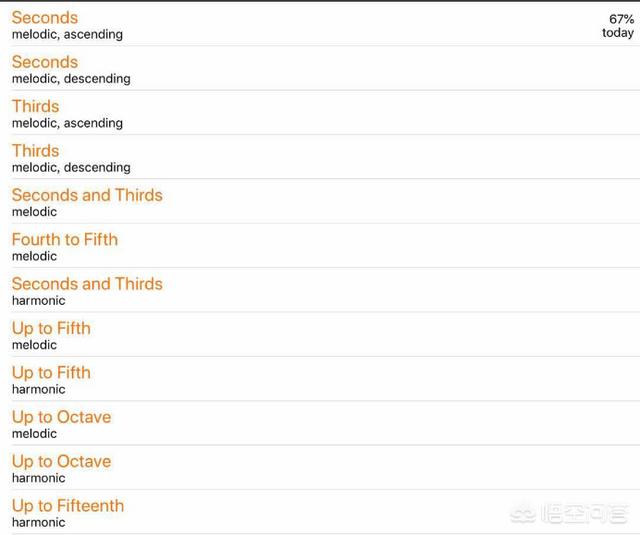Image resolution: width=640 pixels, height=535 pixels.
Task: Start the harmonic Up to Fifth exercise
Action: pyautogui.click(x=51, y=373)
